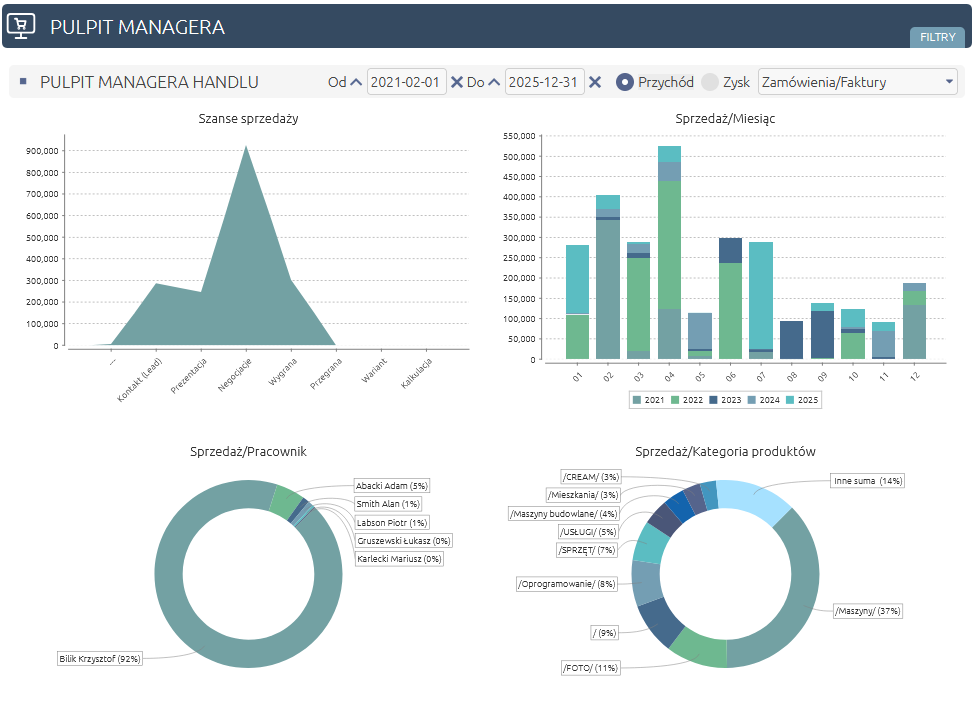Open the FILTRY filters button
Image resolution: width=973 pixels, height=708 pixels.
(937, 37)
